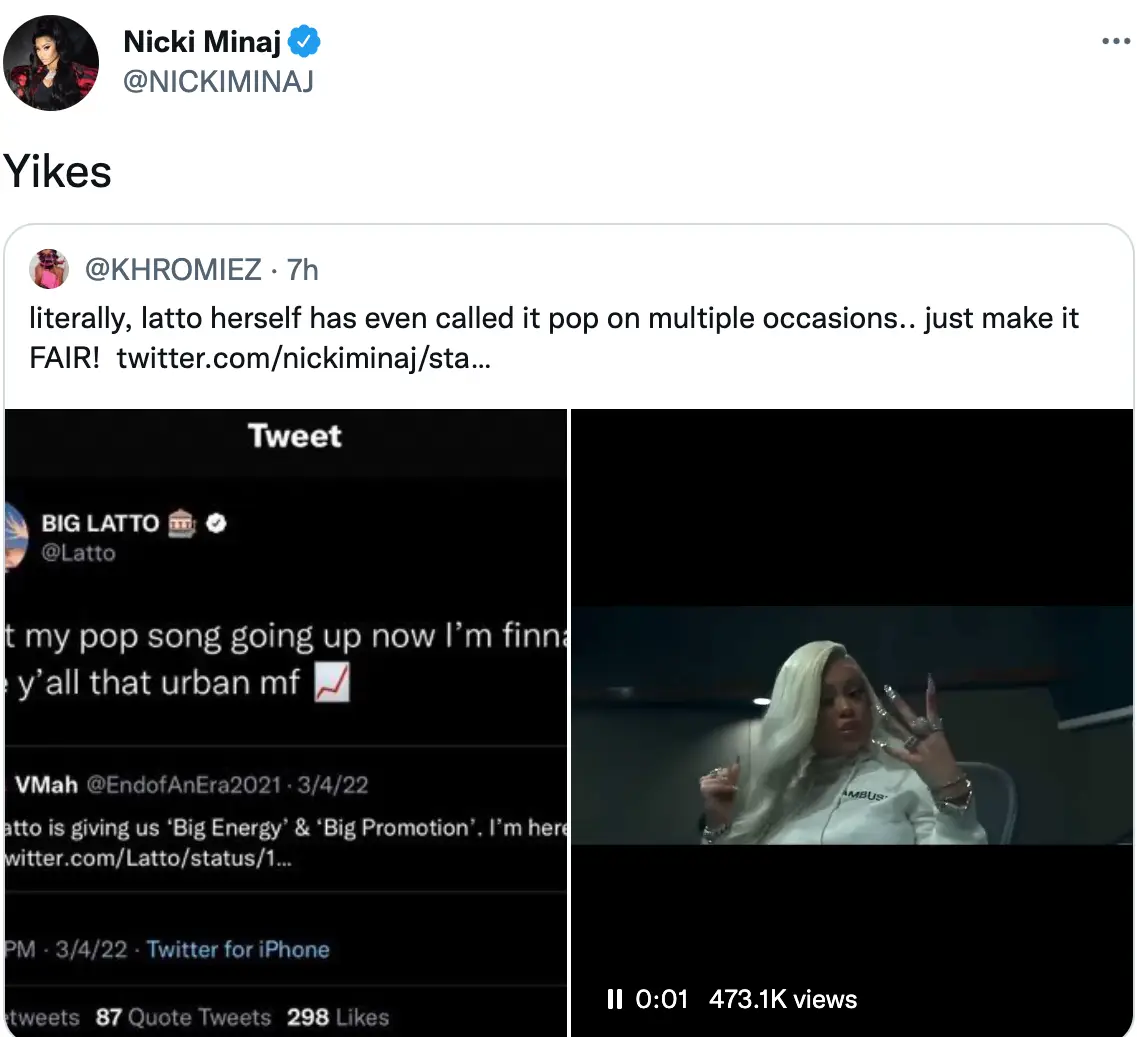Click the blue verified badge
Image resolution: width=1137 pixels, height=1037 pixels.
tap(304, 42)
